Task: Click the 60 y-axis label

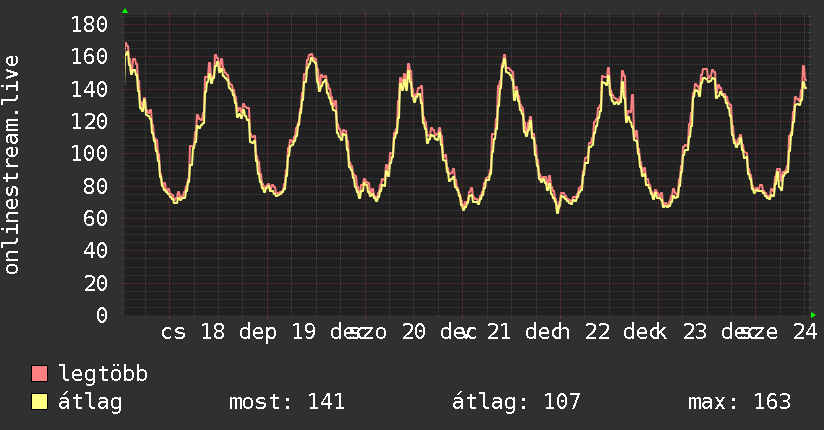Action: 96,218
